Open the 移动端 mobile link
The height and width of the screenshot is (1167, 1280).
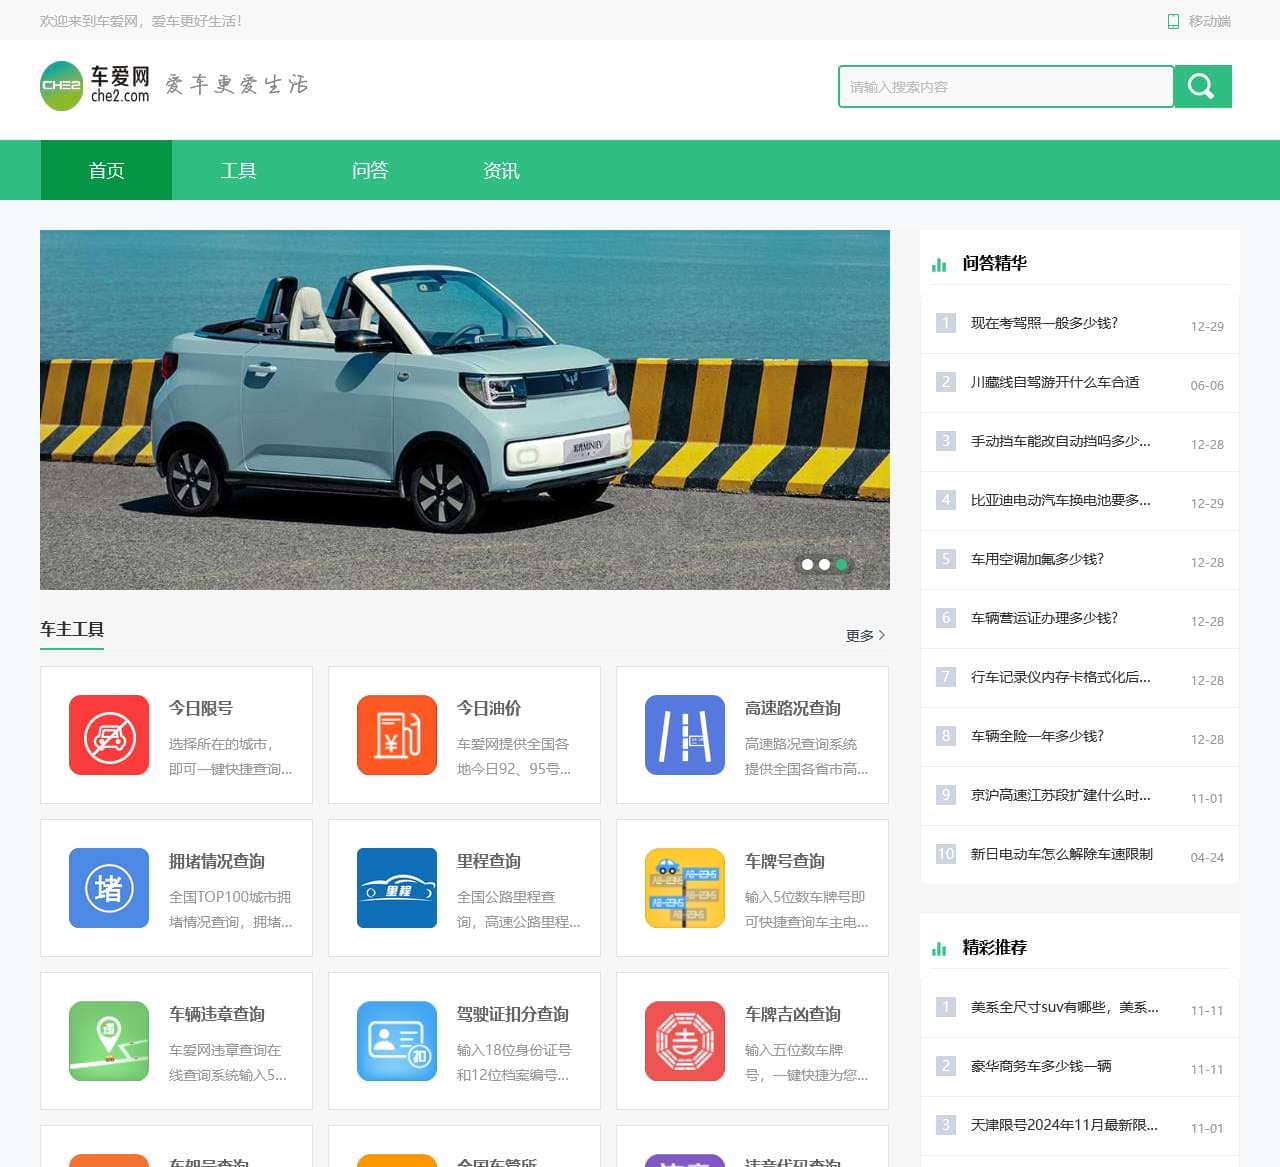pos(1199,21)
